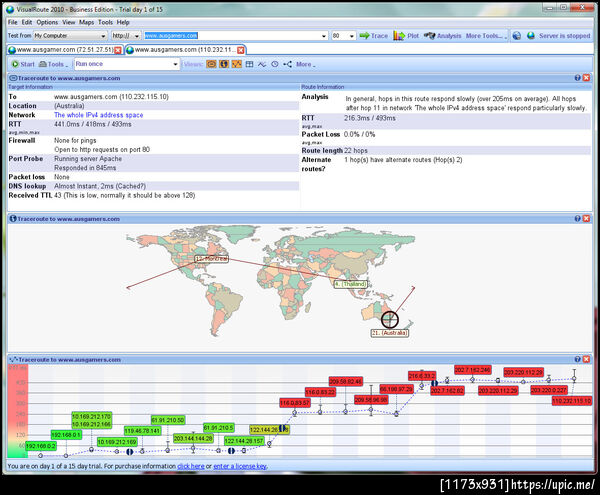Viewport: 600px width, 495px height.
Task: Open the Analysis tool
Action: [x=443, y=36]
